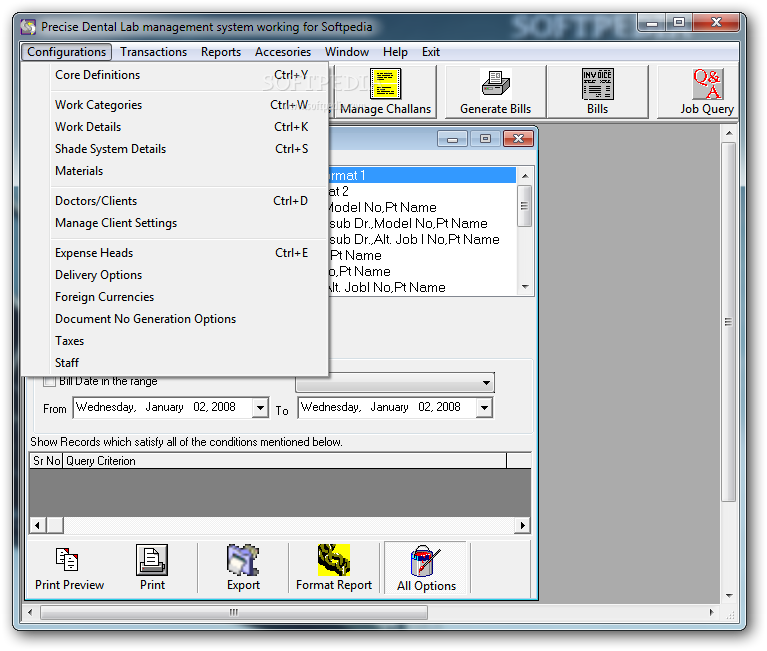Viewport: 767px width, 651px height.
Task: Open the From date dropdown arrow
Action: [x=261, y=407]
